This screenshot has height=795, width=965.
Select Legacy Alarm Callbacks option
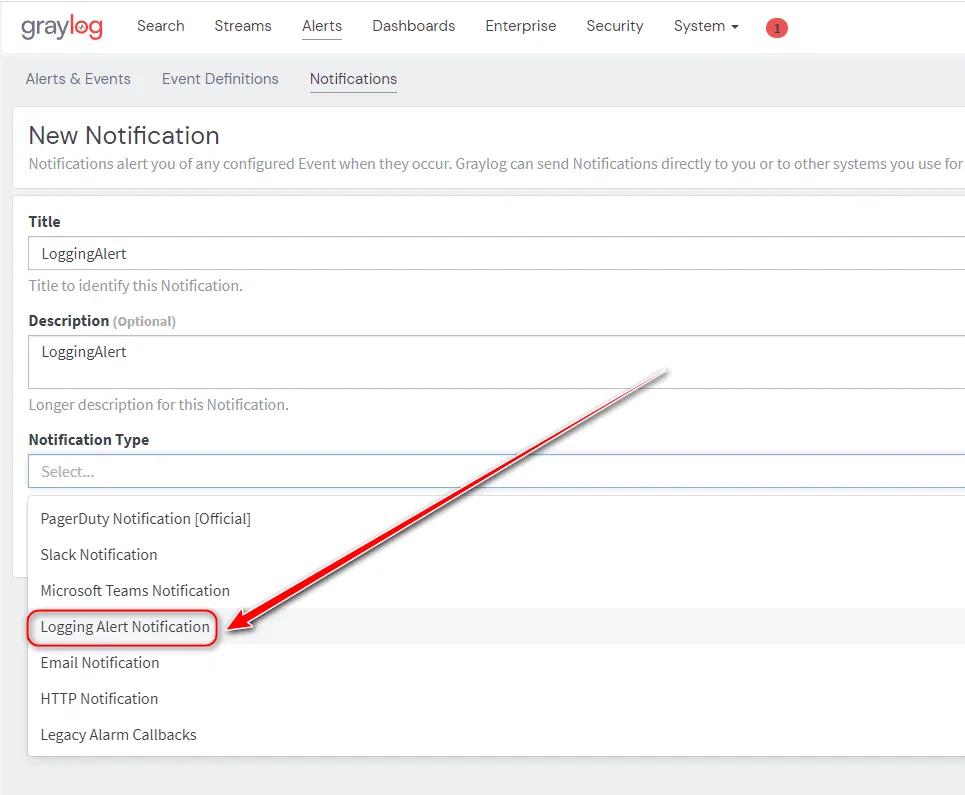pyautogui.click(x=118, y=735)
